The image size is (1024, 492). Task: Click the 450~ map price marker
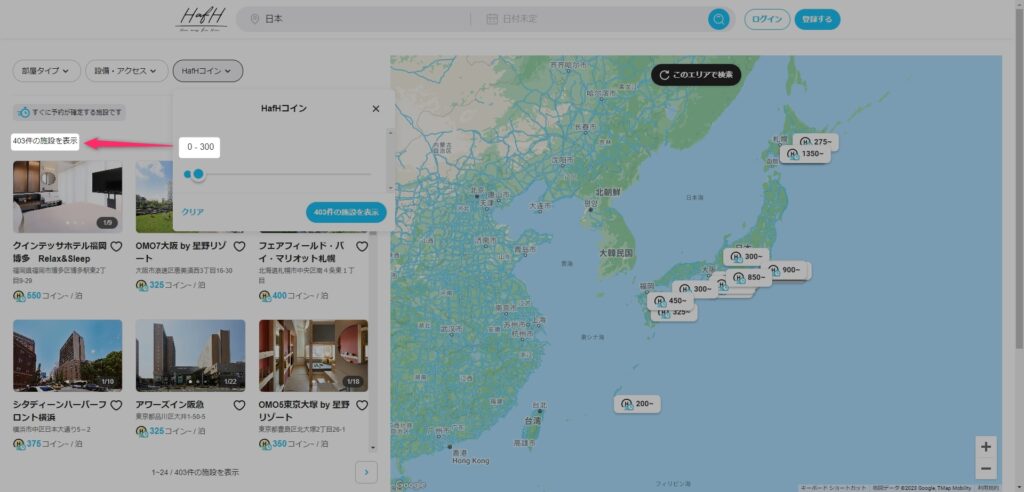click(x=671, y=301)
